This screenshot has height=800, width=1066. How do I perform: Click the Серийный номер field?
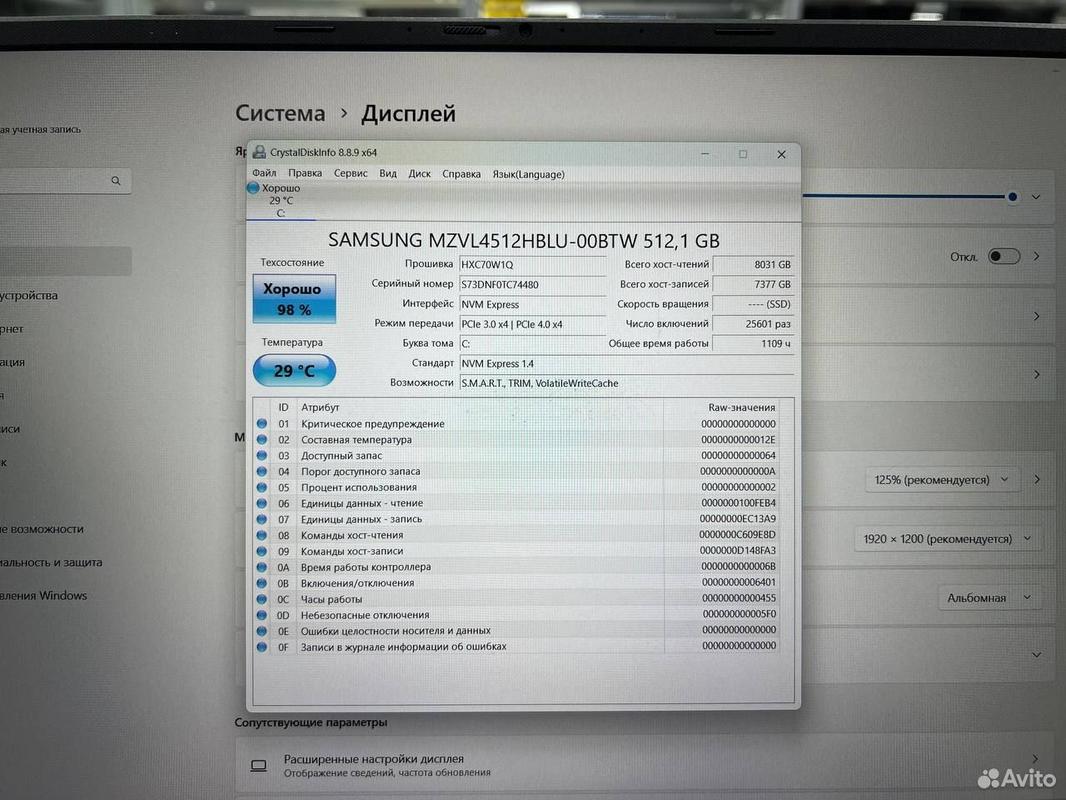tap(532, 285)
